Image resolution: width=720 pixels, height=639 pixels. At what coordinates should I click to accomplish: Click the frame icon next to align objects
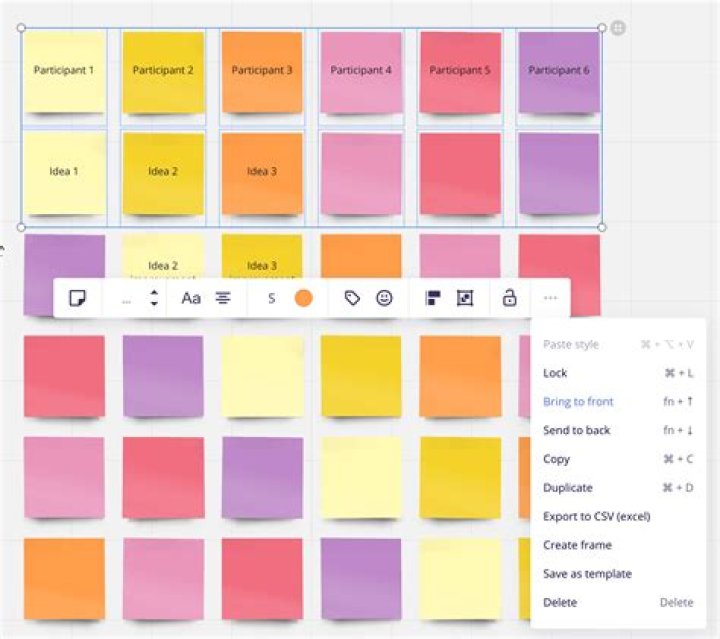[465, 298]
